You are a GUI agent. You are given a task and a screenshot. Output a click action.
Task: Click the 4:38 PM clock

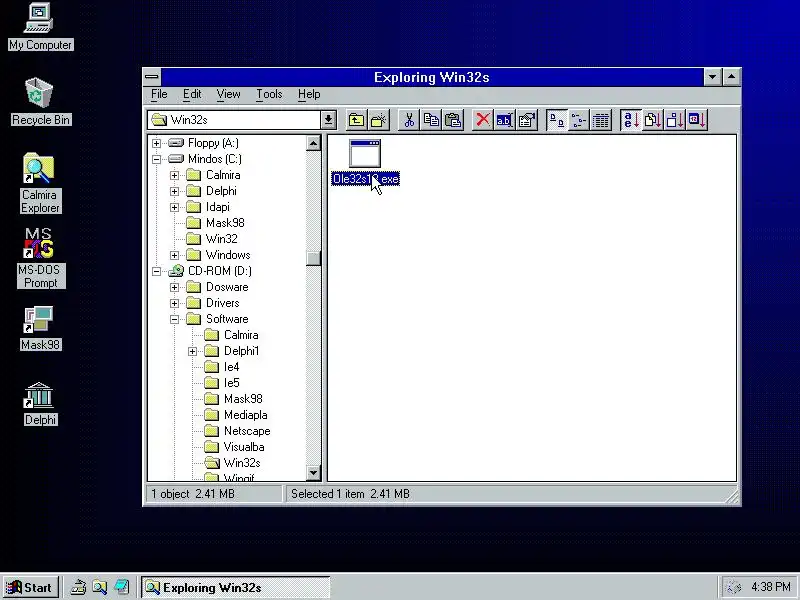[770, 587]
